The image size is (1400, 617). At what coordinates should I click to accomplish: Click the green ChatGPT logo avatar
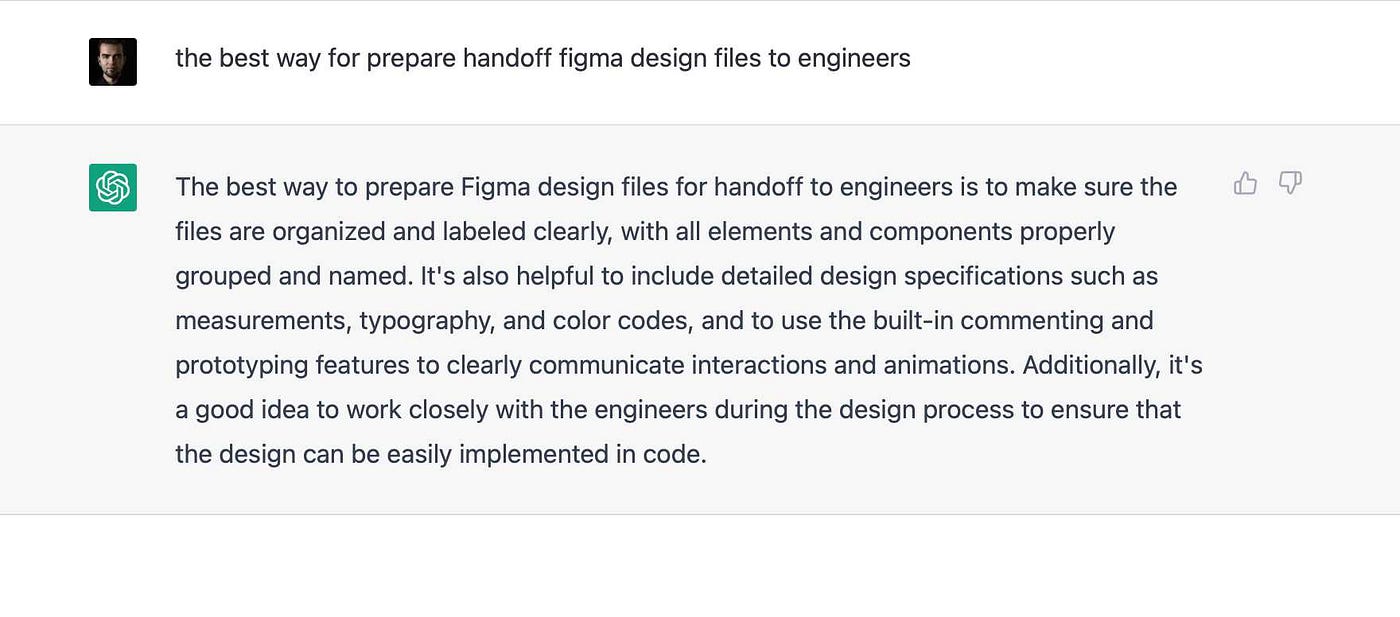coord(113,187)
